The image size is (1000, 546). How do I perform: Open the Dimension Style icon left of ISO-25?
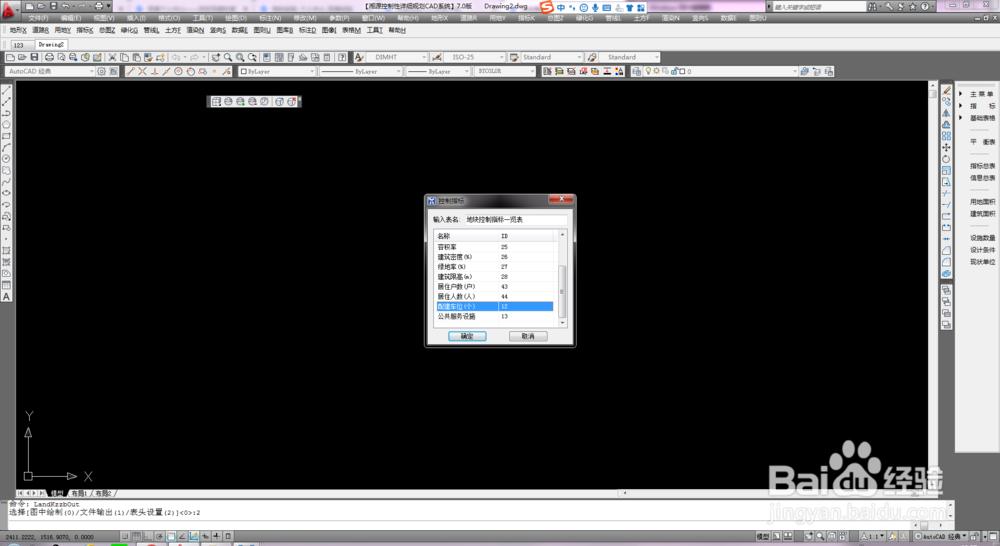(437, 57)
